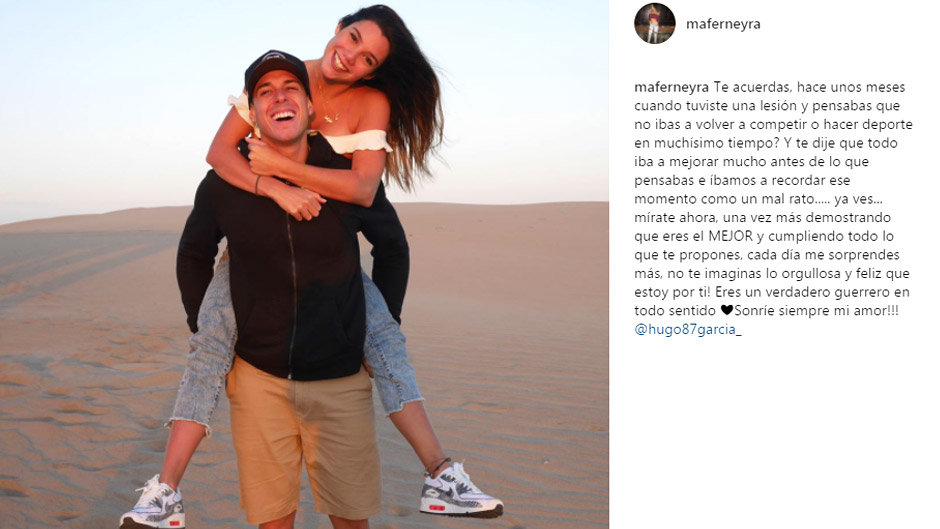This screenshot has height=529, width=940.
Task: Open maferneyra username beside the avatar
Action: [723, 24]
